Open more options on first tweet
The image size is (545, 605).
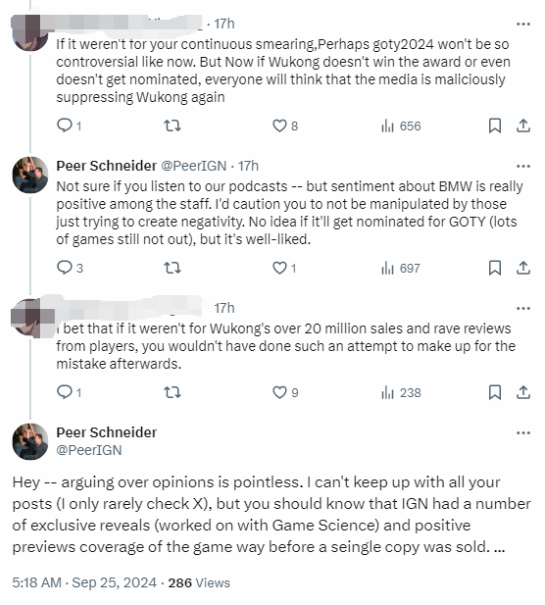click(523, 24)
